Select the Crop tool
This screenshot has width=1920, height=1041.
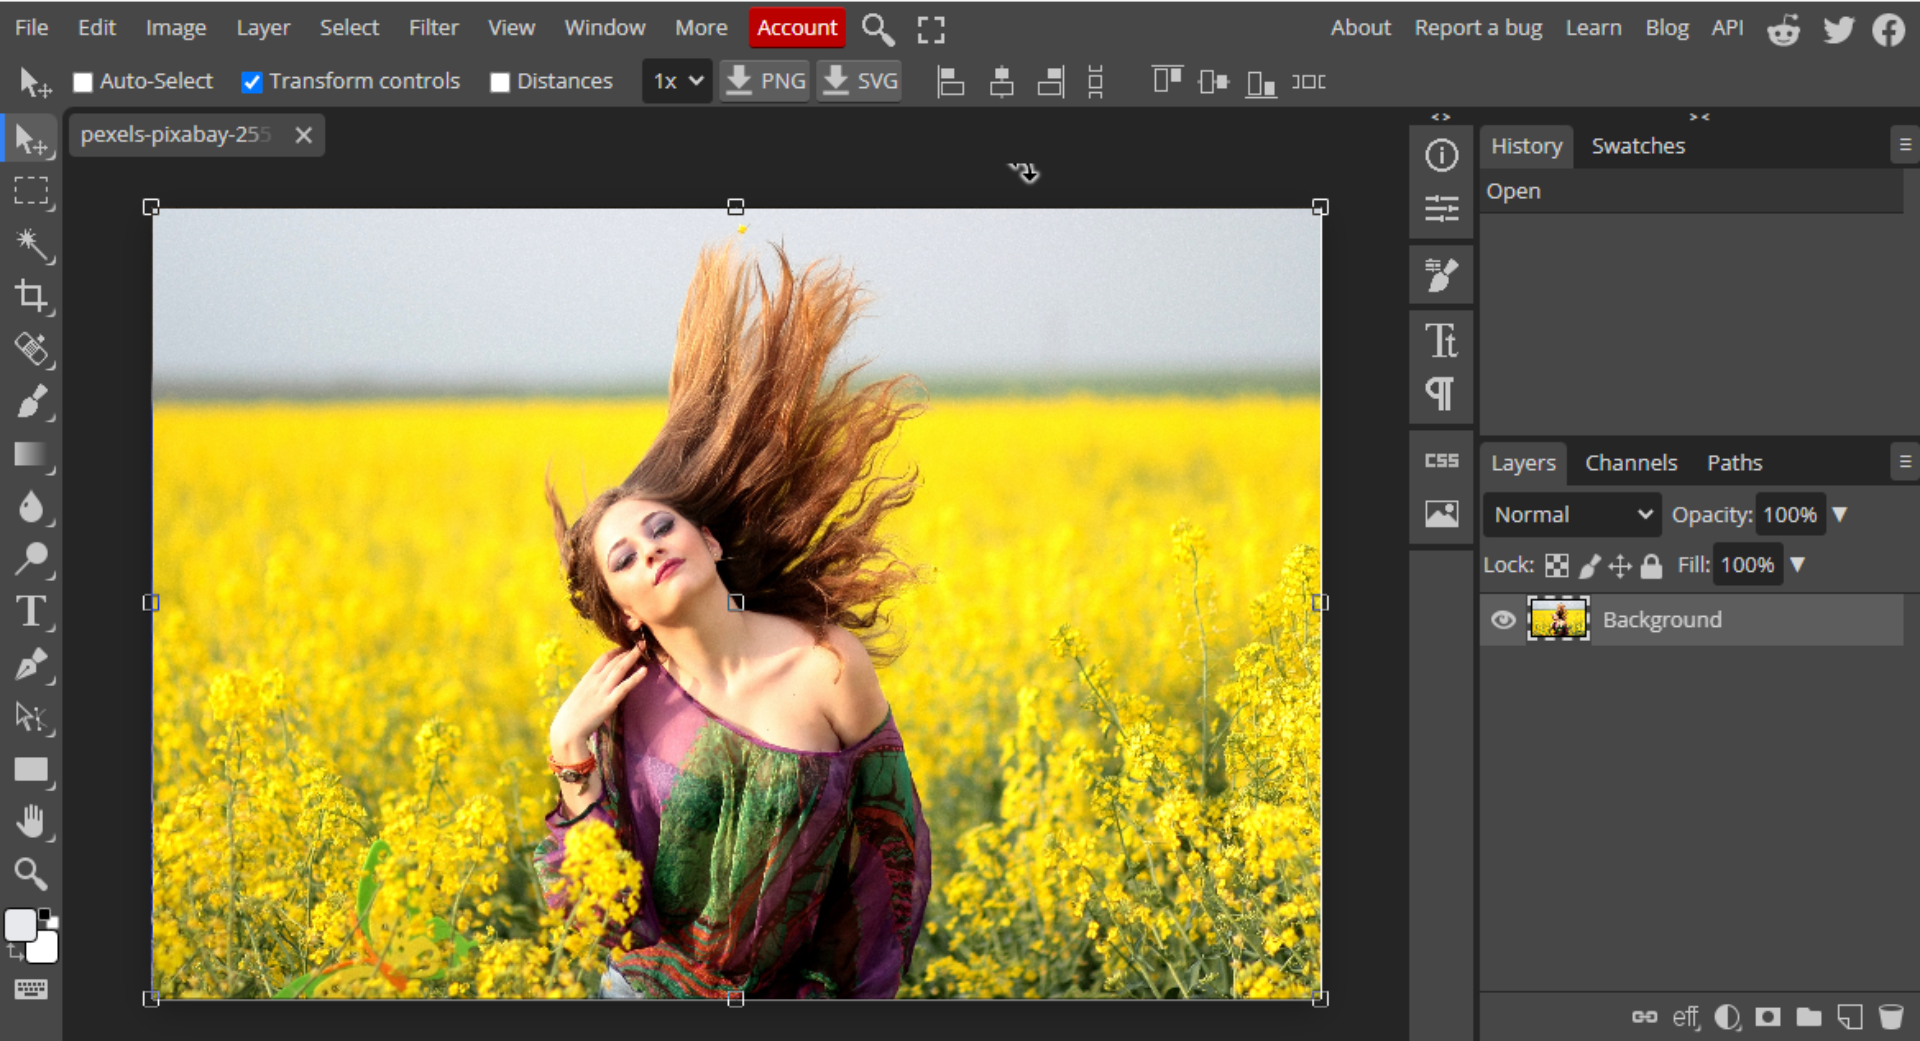pos(31,296)
